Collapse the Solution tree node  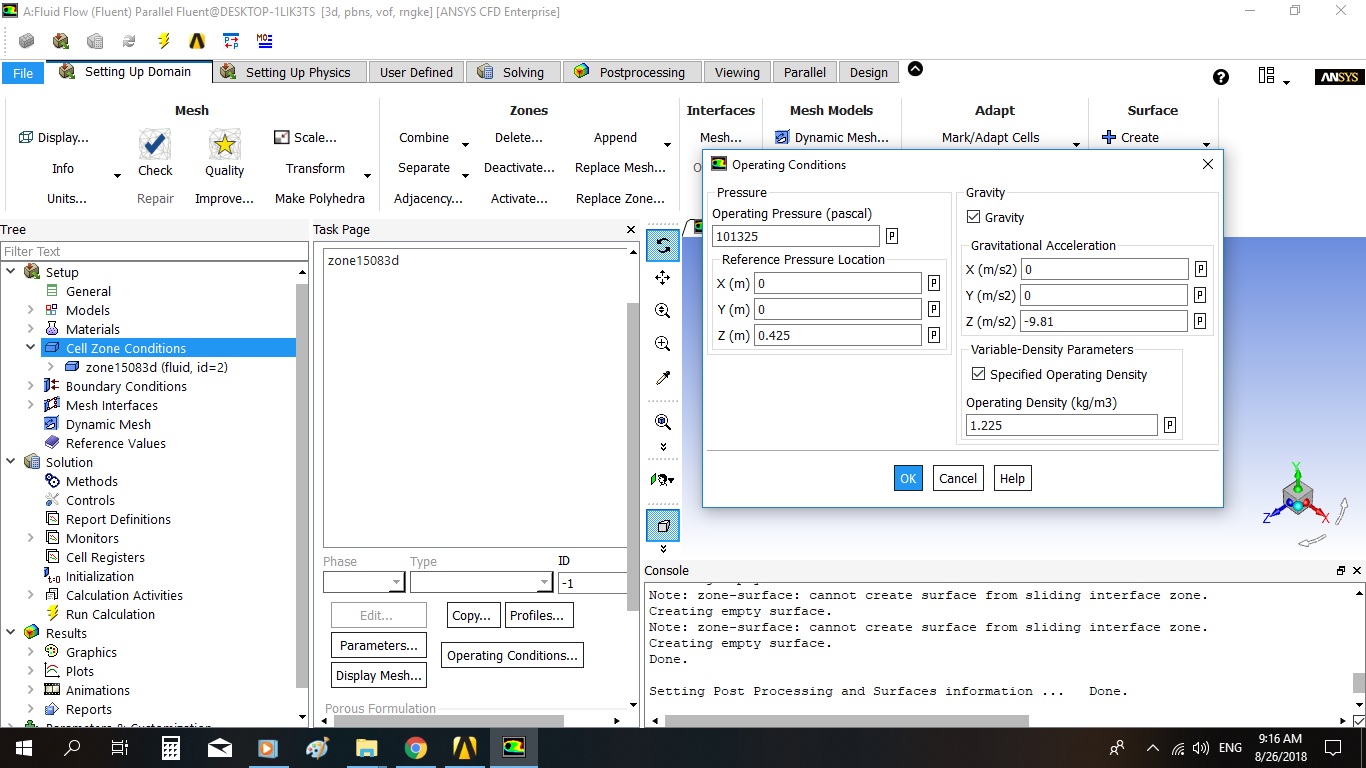click(11, 462)
